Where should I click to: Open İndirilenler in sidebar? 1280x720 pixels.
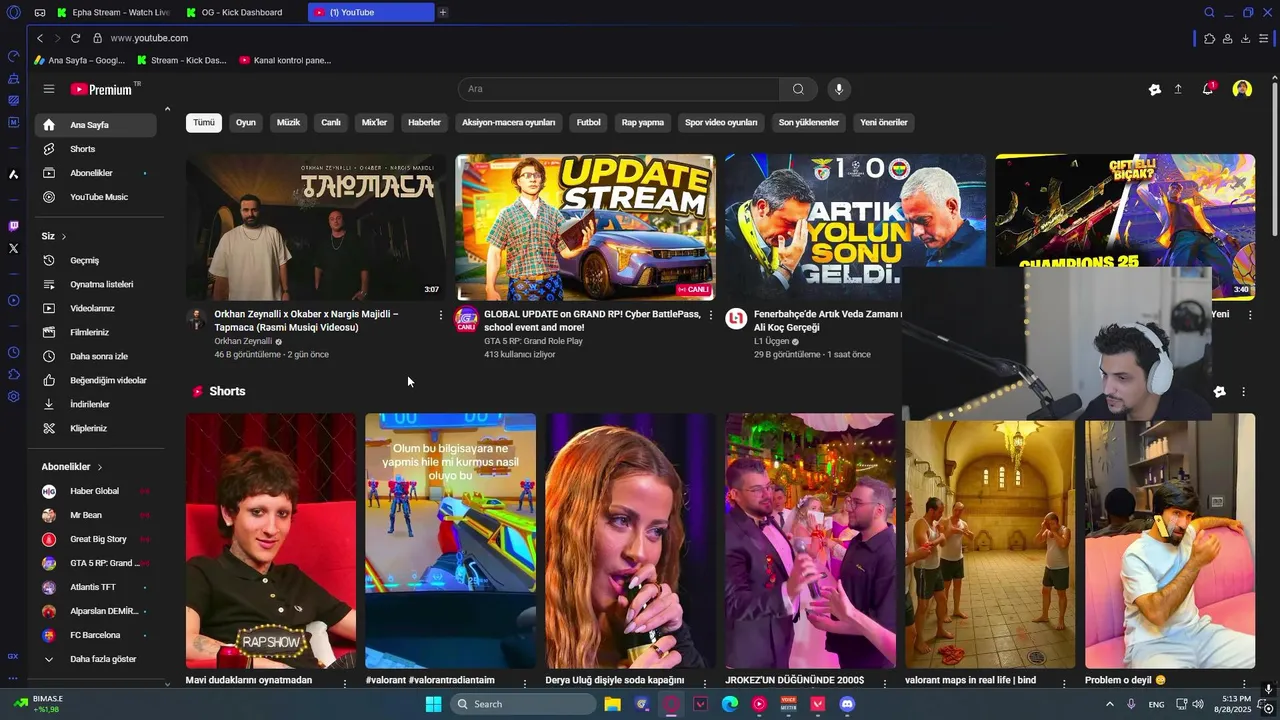point(95,404)
